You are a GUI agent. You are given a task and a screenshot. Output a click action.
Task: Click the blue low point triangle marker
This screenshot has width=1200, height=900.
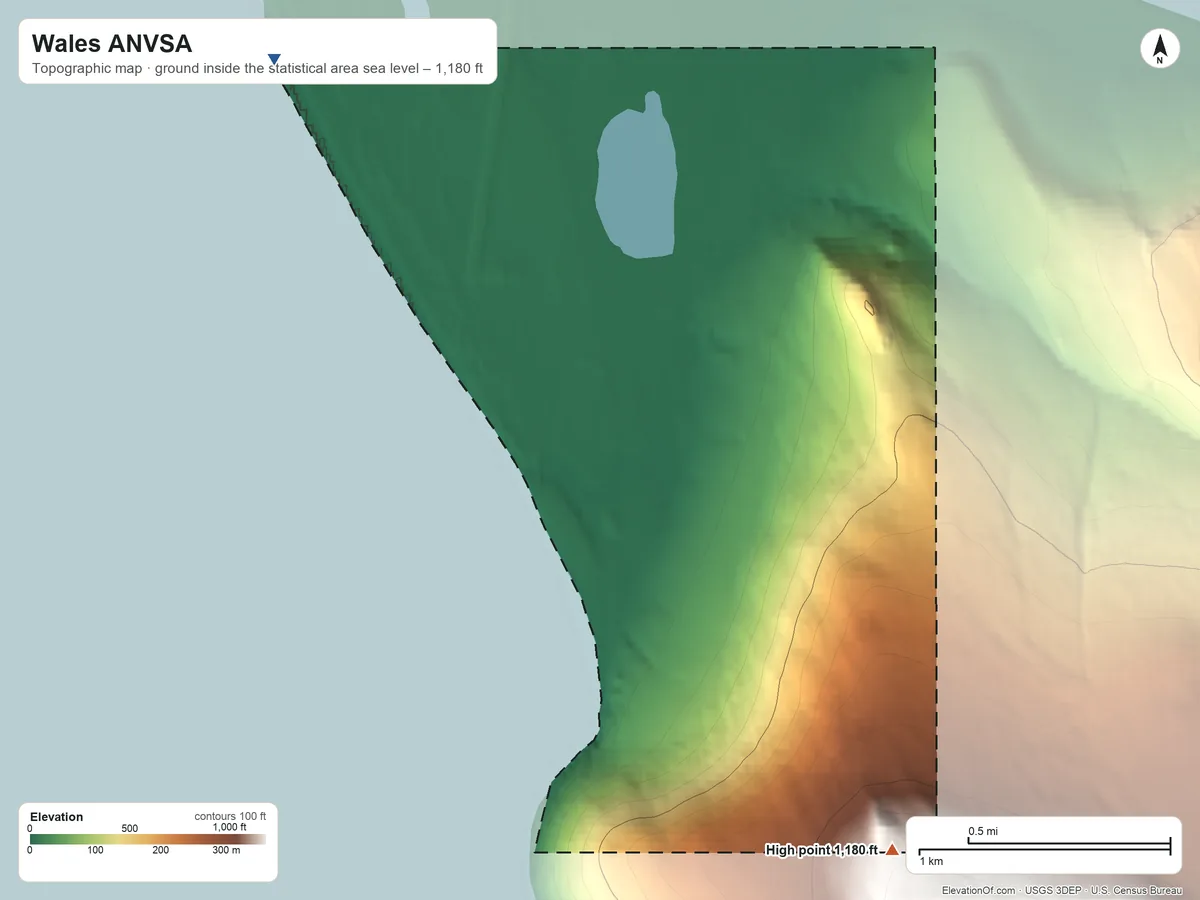pos(274,60)
